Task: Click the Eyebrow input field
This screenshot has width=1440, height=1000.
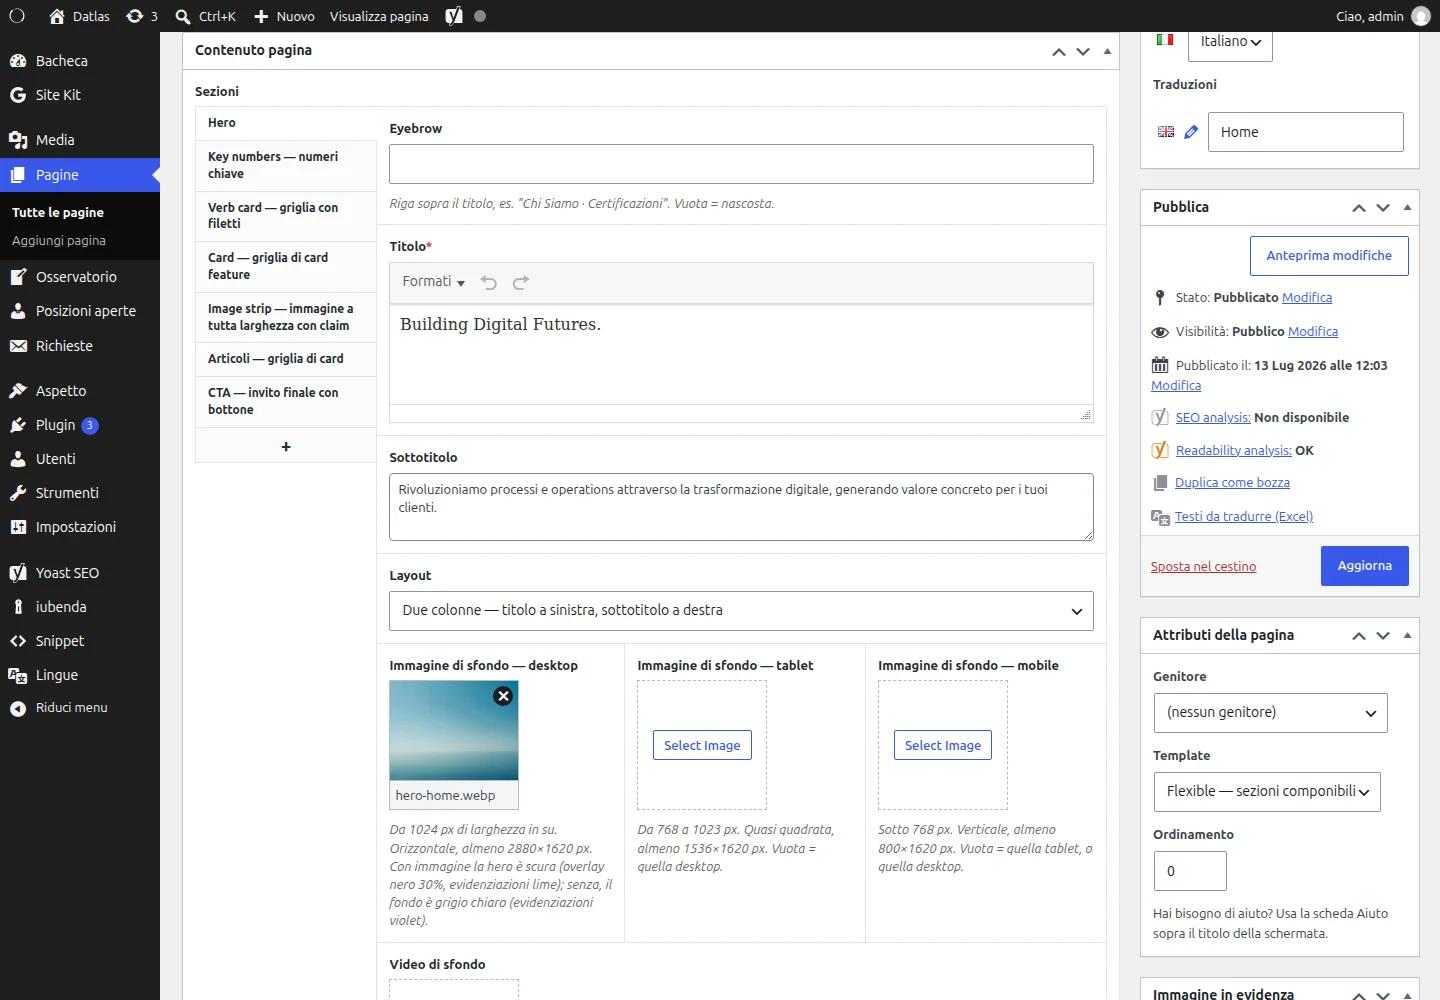Action: (x=741, y=164)
